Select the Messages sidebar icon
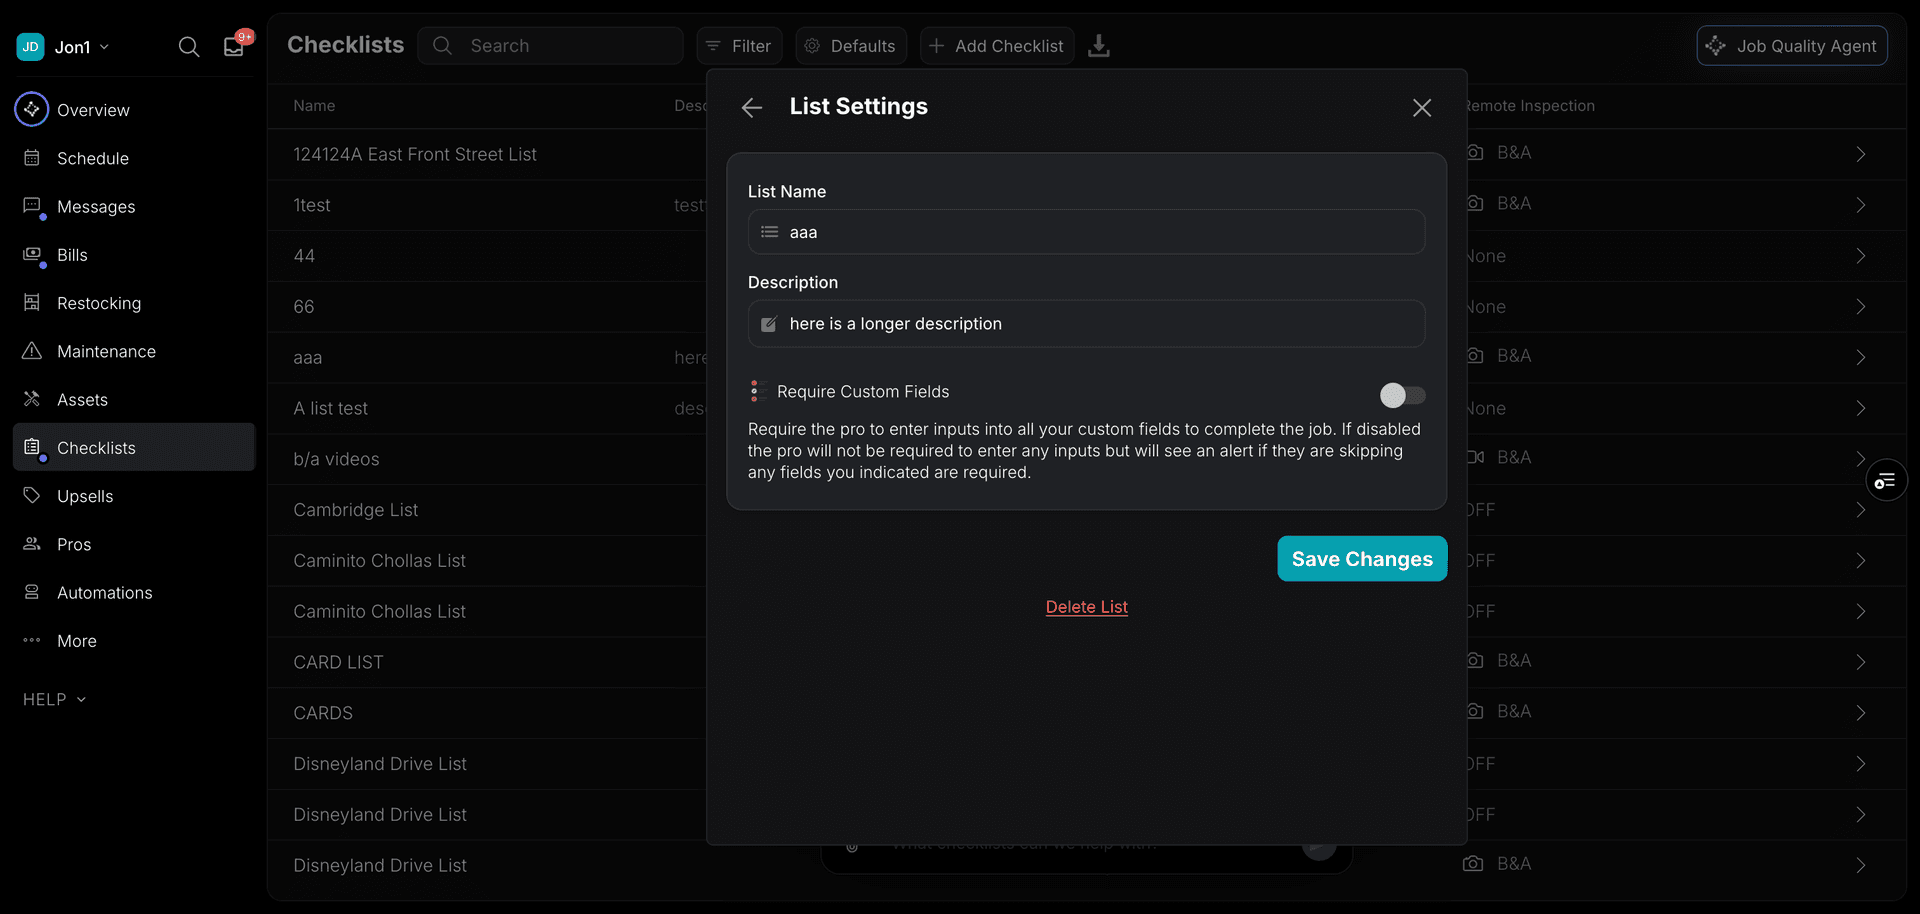The image size is (1920, 914). point(31,206)
